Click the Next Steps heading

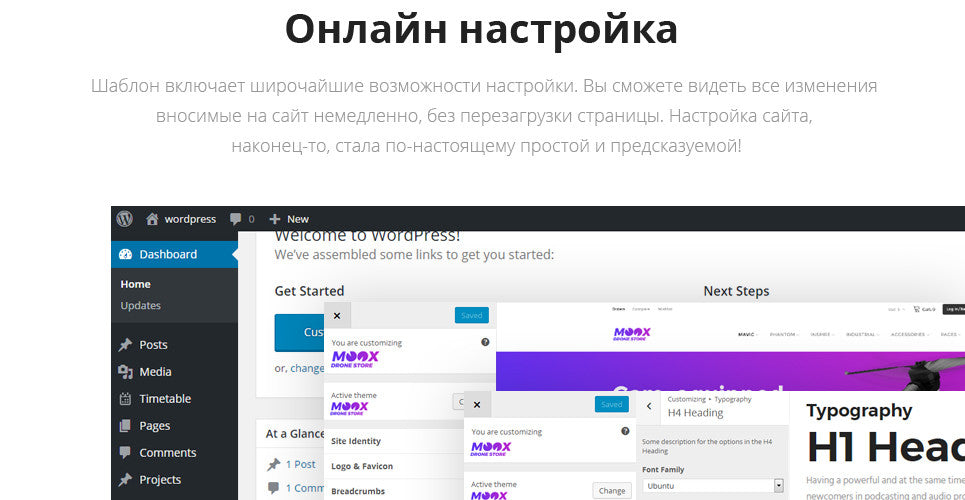[736, 291]
